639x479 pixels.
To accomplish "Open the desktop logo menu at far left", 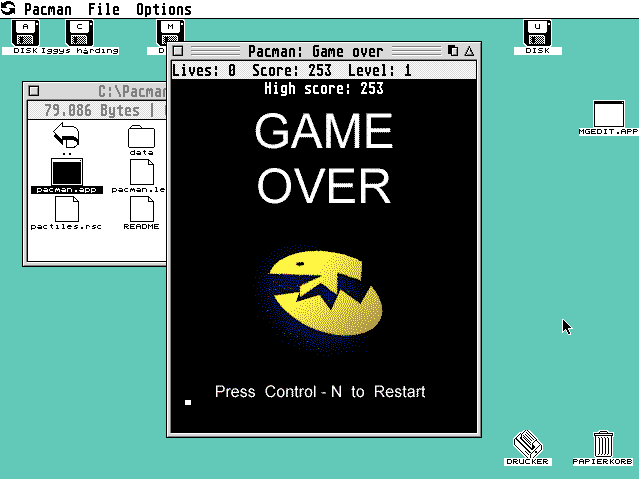I will (9, 9).
